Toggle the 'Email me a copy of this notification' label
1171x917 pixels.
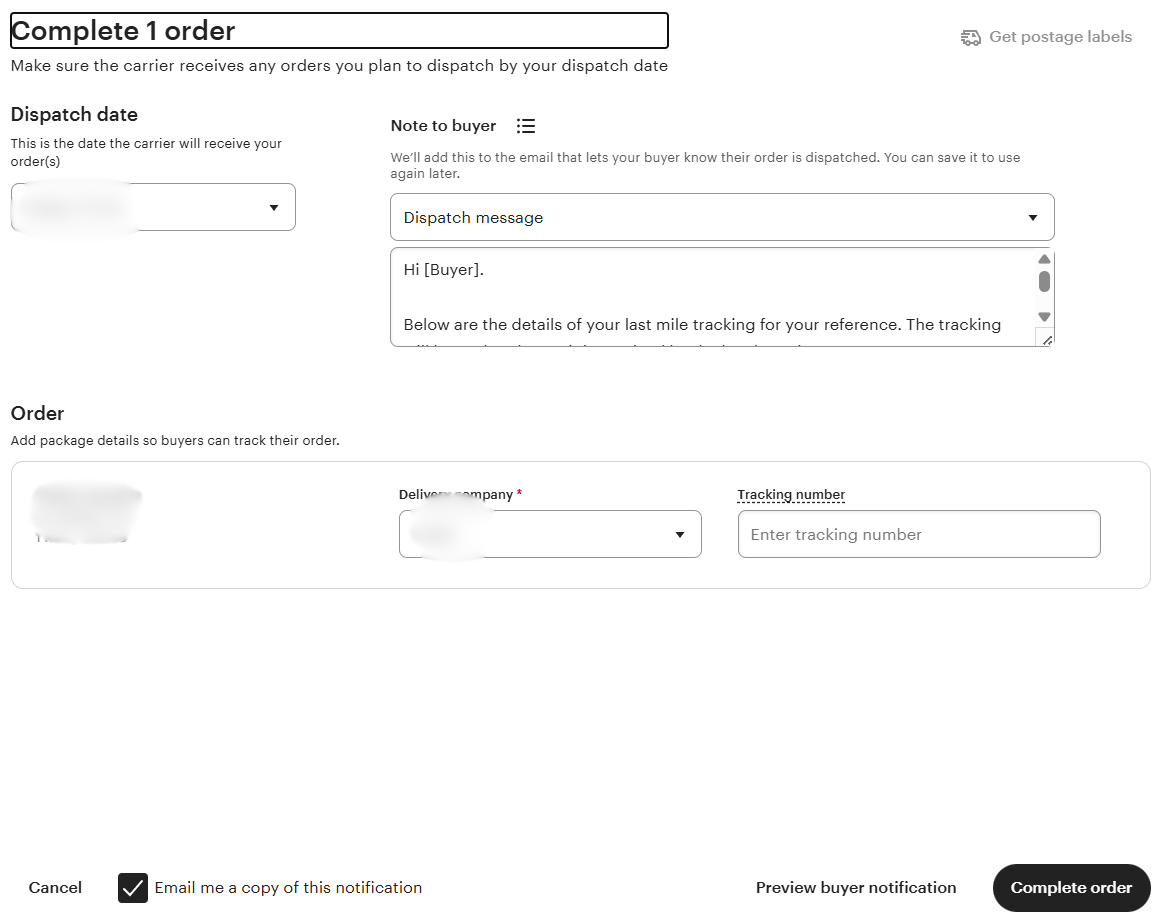click(288, 888)
